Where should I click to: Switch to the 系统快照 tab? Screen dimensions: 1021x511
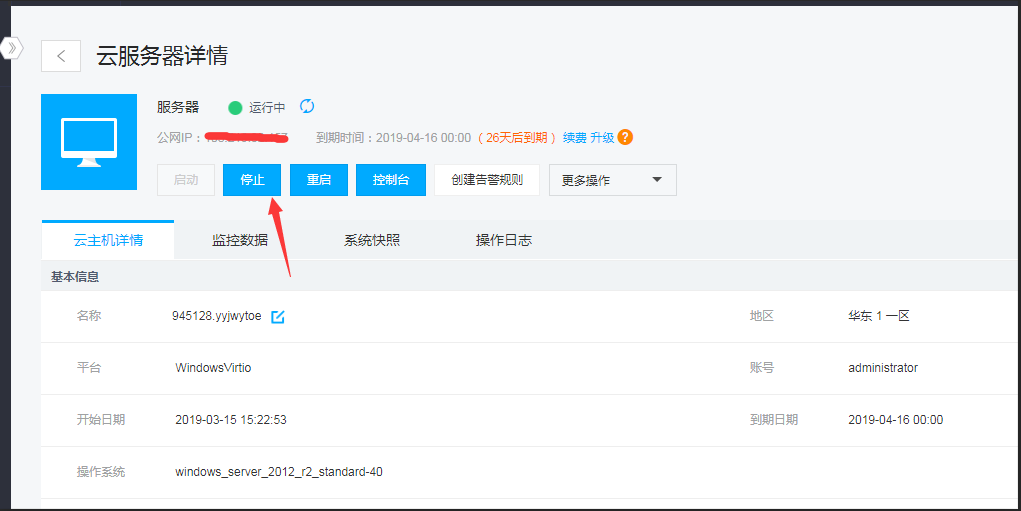point(372,240)
